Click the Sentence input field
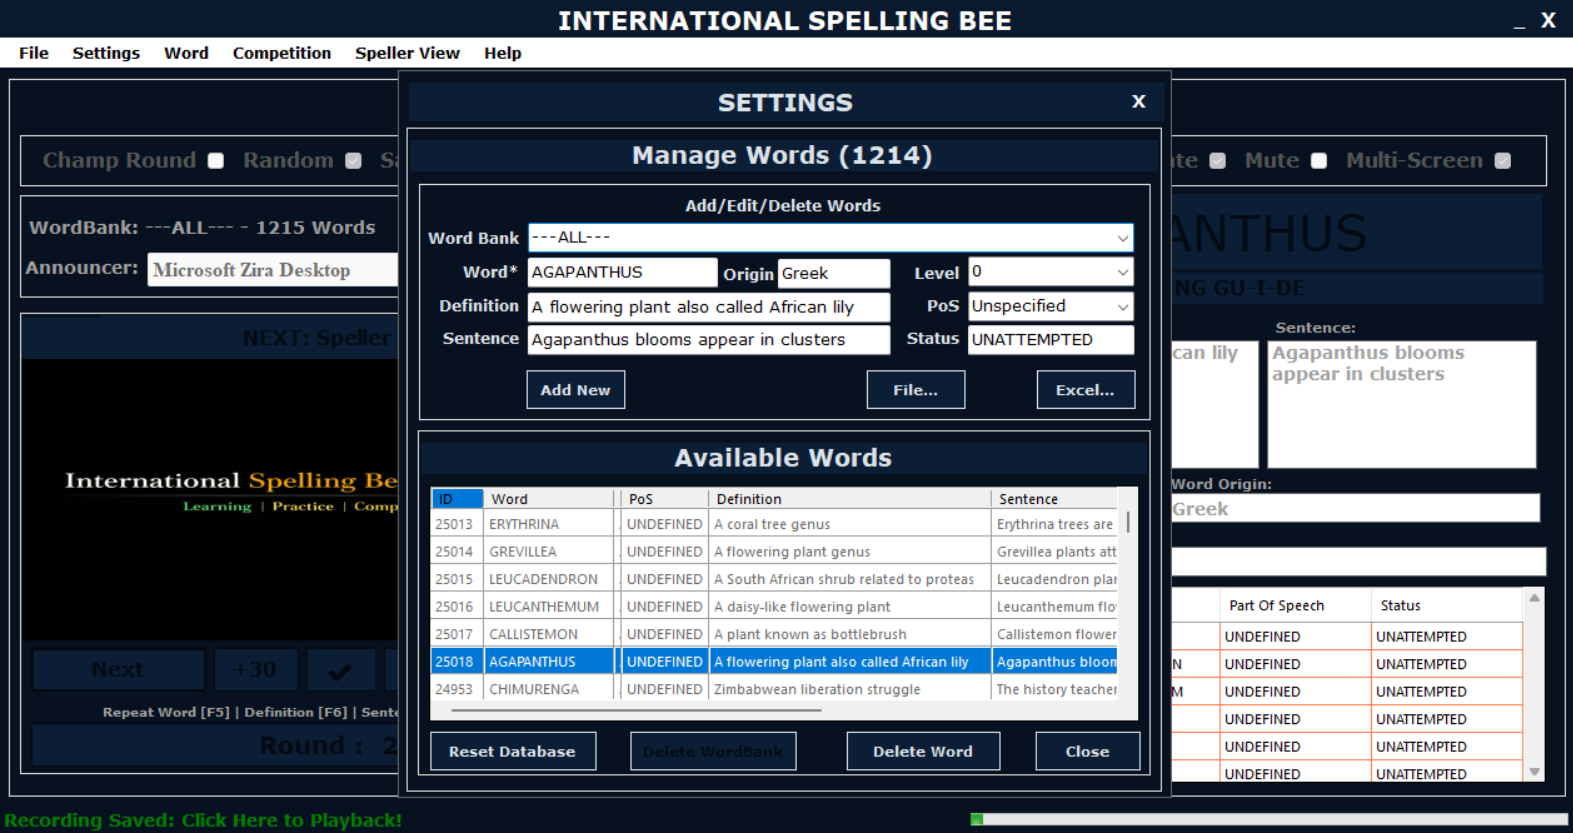 (x=708, y=340)
